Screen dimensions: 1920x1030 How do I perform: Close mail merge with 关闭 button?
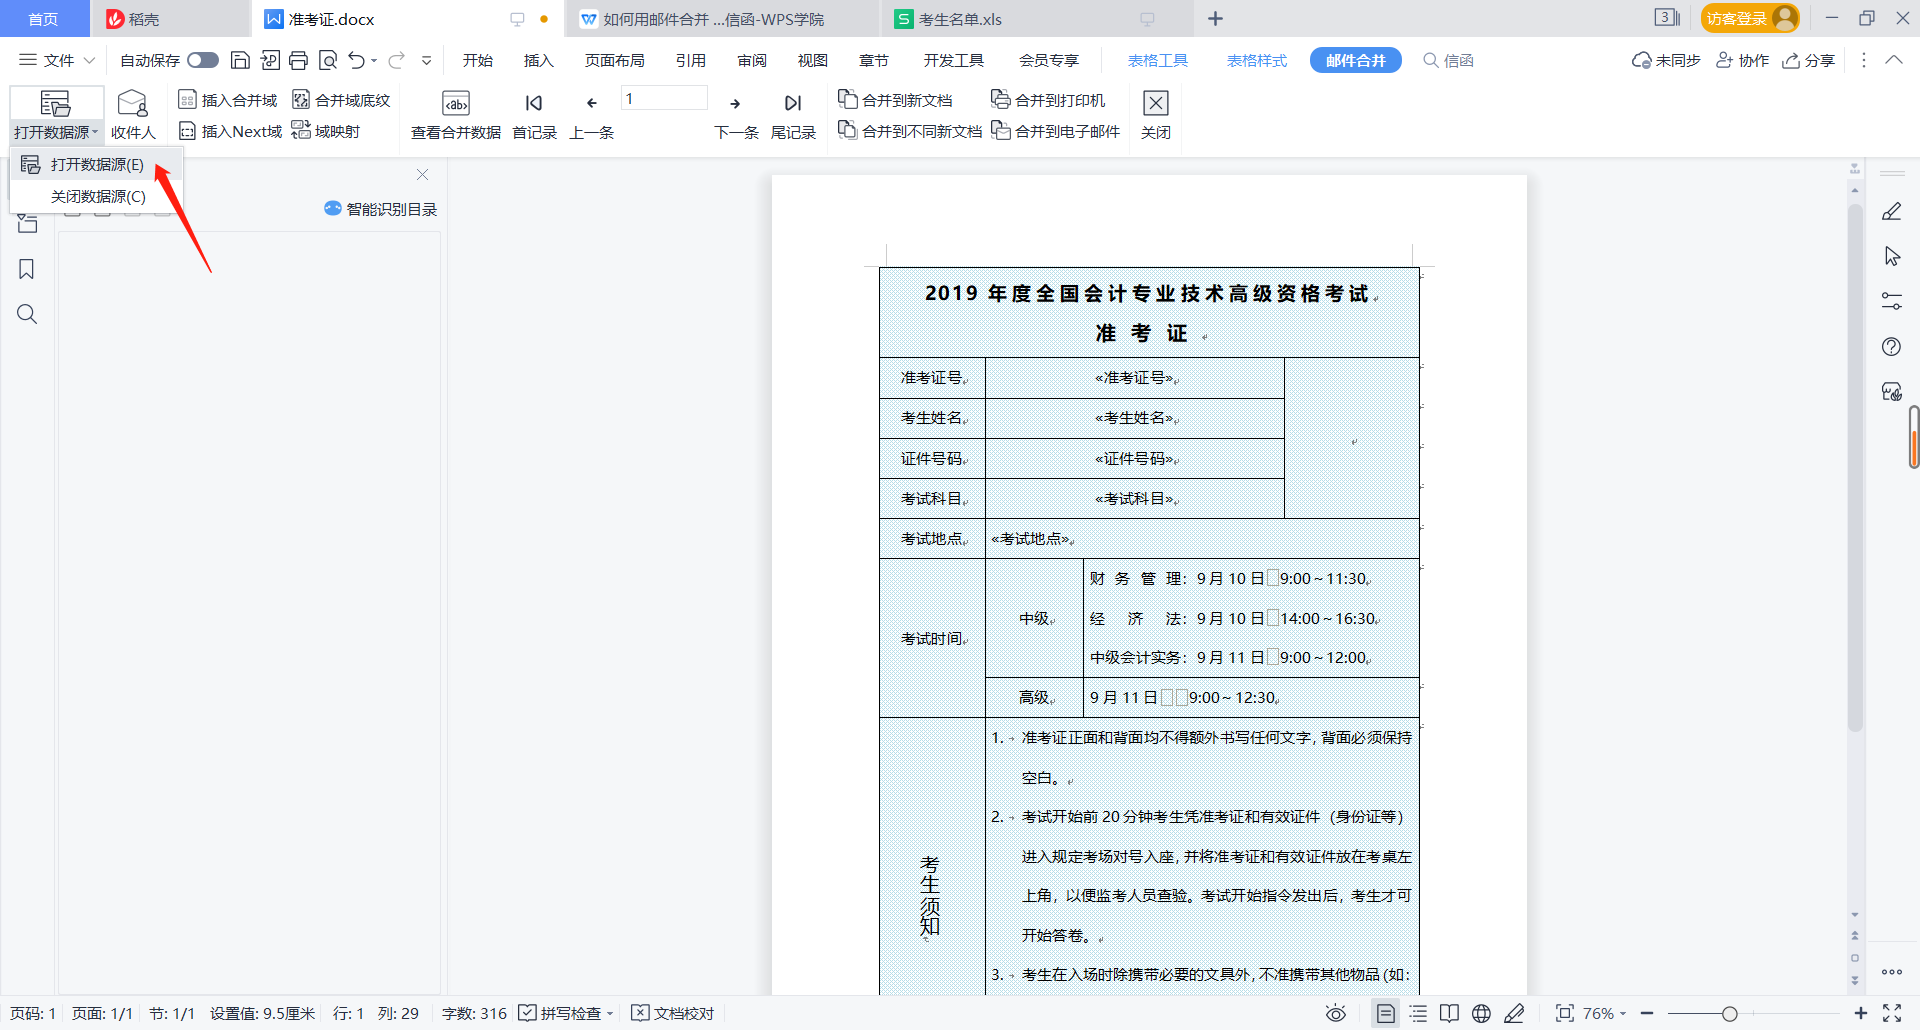[1156, 113]
